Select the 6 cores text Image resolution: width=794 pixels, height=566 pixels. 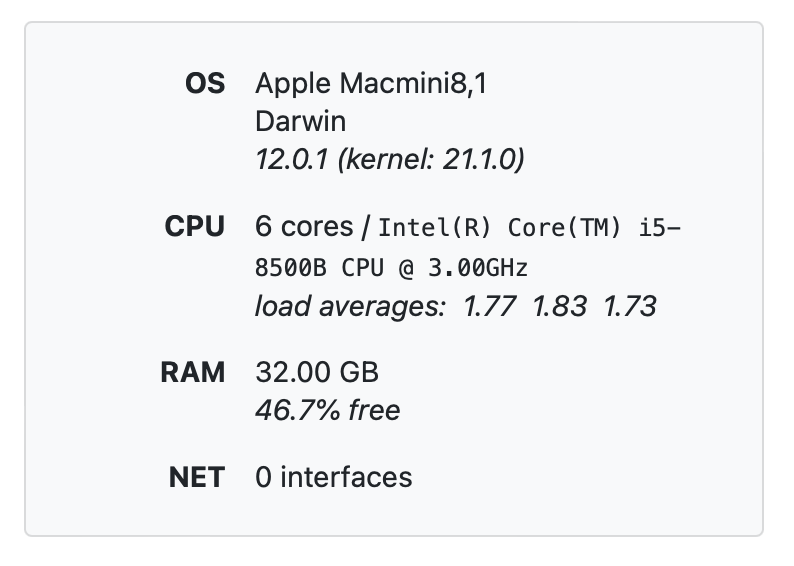[304, 227]
